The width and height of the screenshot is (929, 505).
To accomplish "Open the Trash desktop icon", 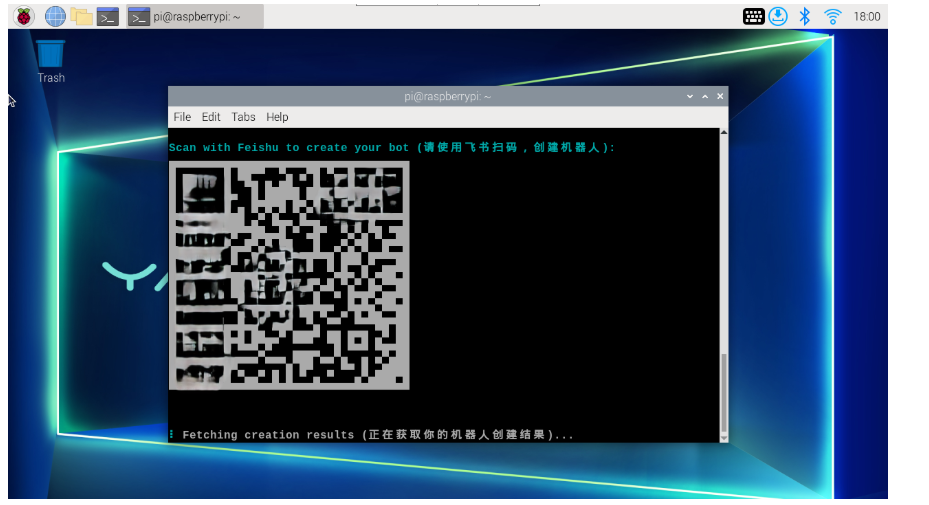I will (51, 61).
